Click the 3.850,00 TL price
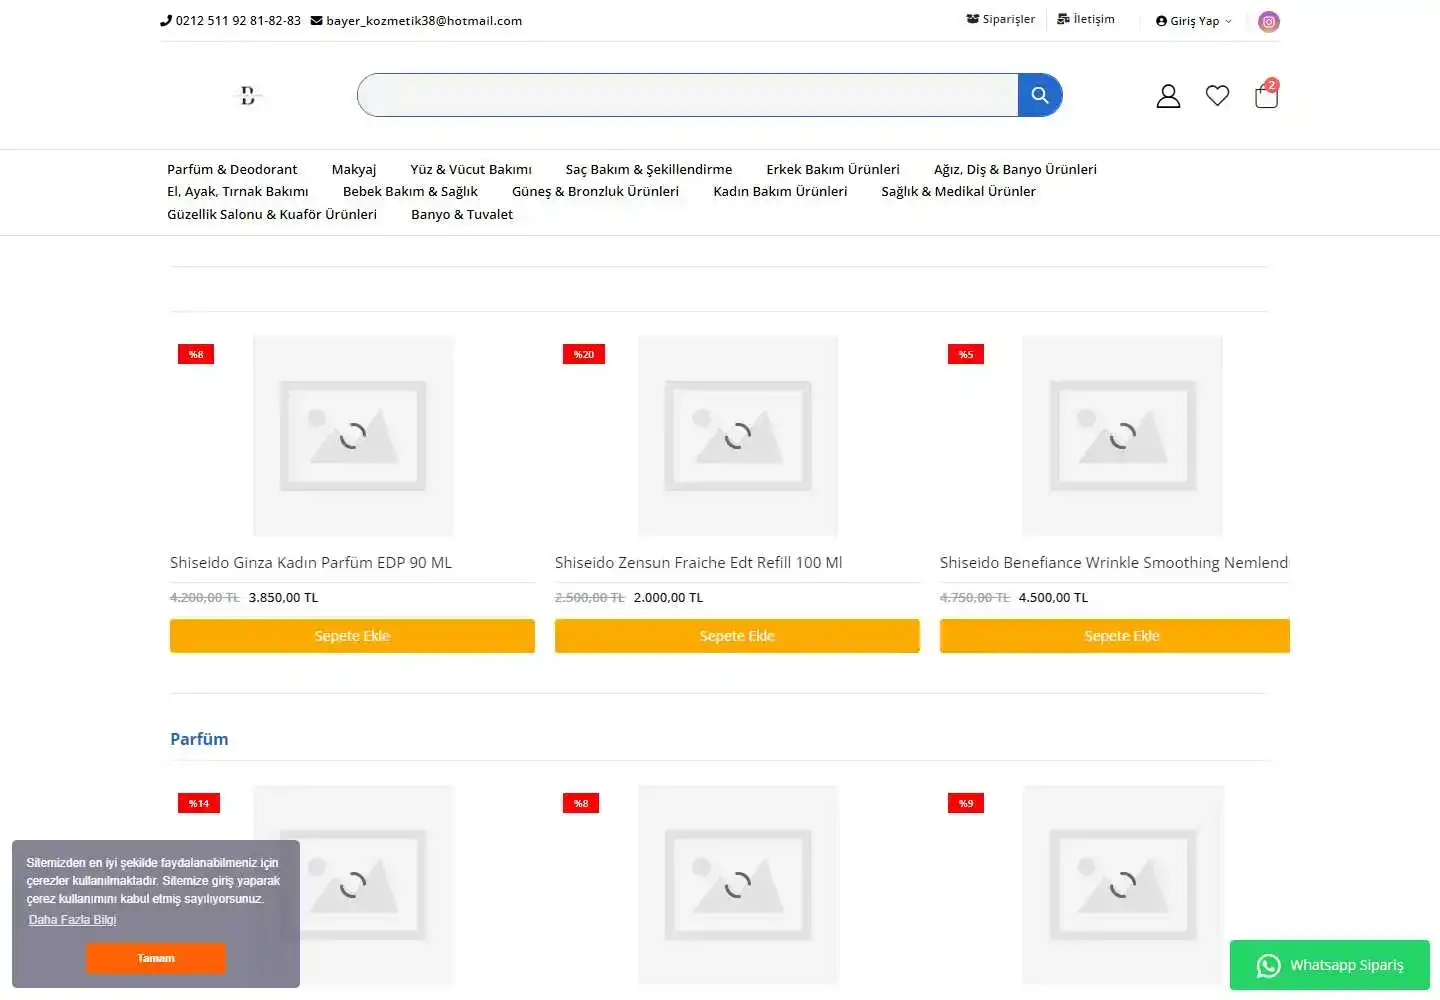Screen dimensions: 1440x1000 pyautogui.click(x=283, y=598)
